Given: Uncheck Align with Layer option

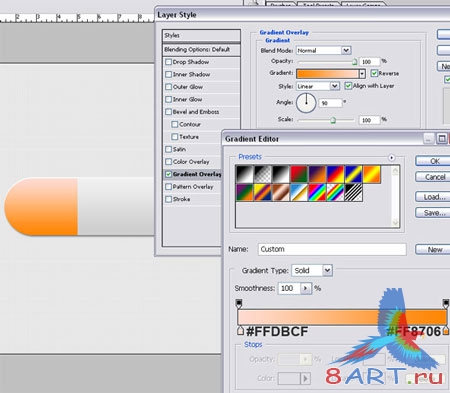Looking at the screenshot, I should [348, 86].
